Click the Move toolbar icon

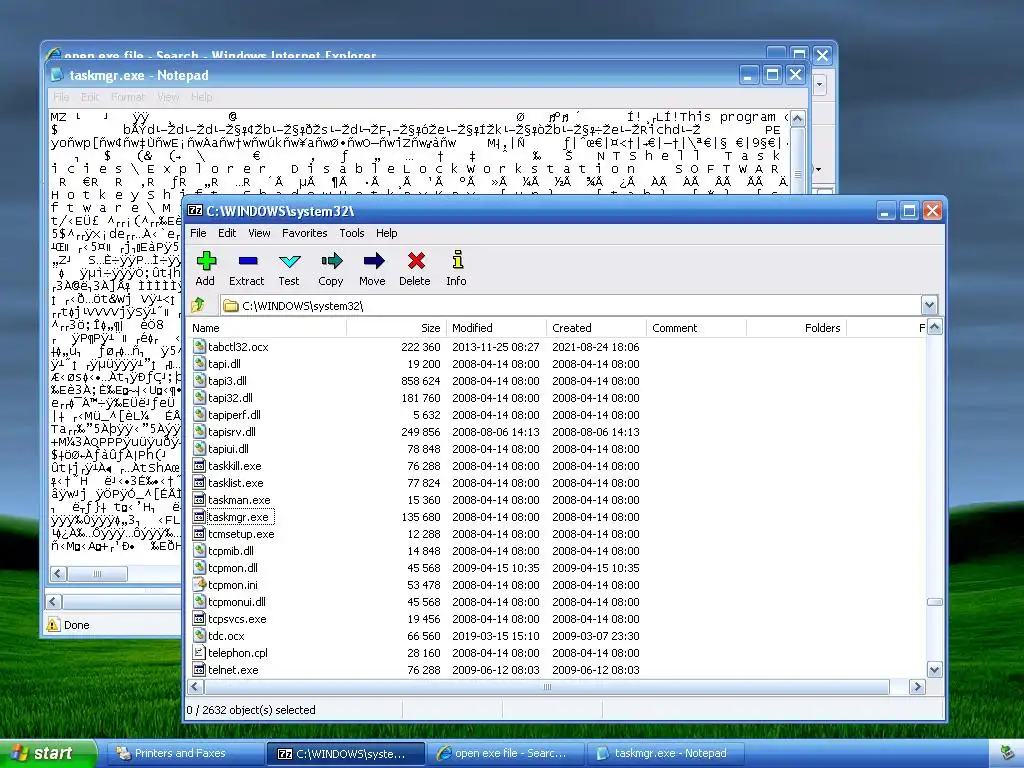[x=373, y=261]
